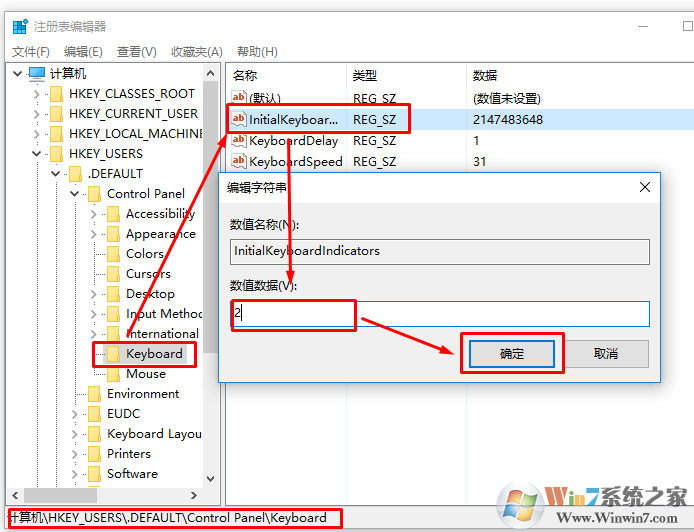Select the HKEY_CURRENT_USER folder icon
694x532 pixels.
pyautogui.click(x=56, y=114)
